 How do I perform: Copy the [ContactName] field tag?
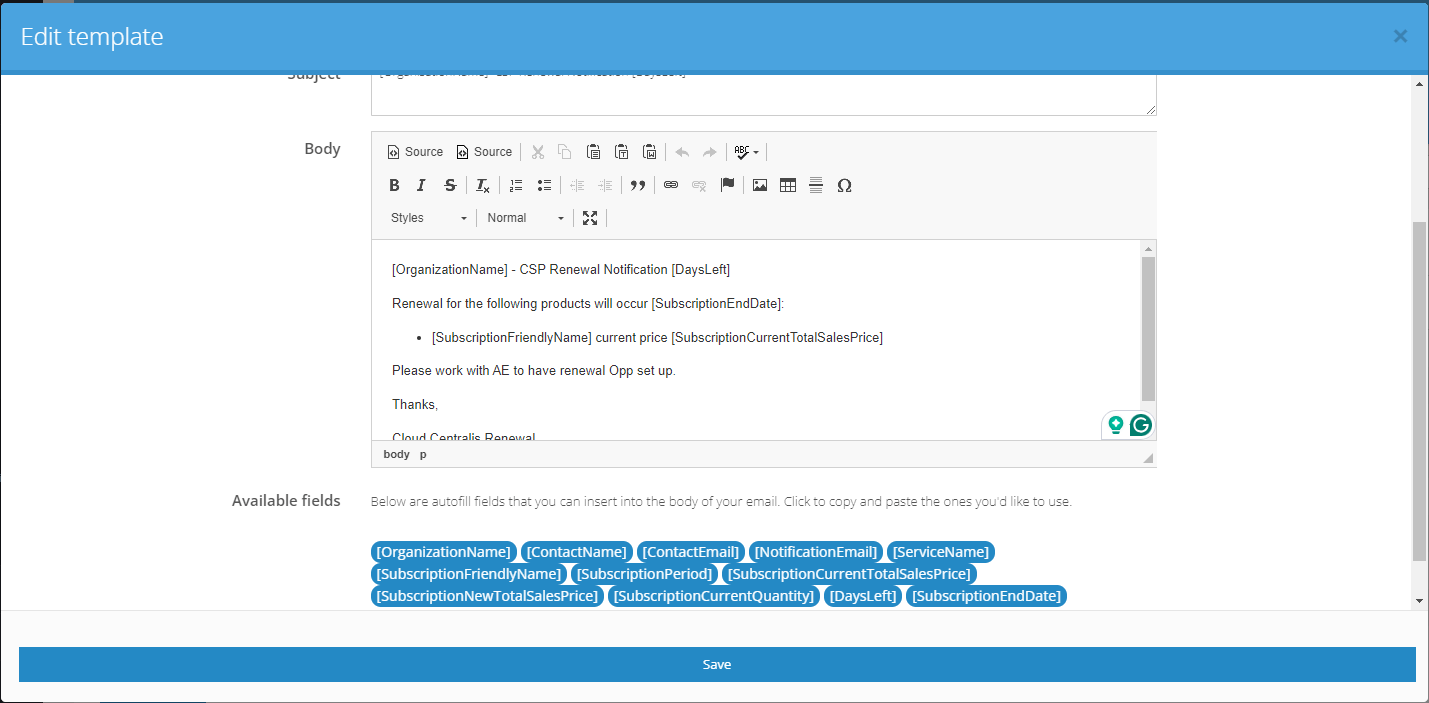[x=577, y=552]
